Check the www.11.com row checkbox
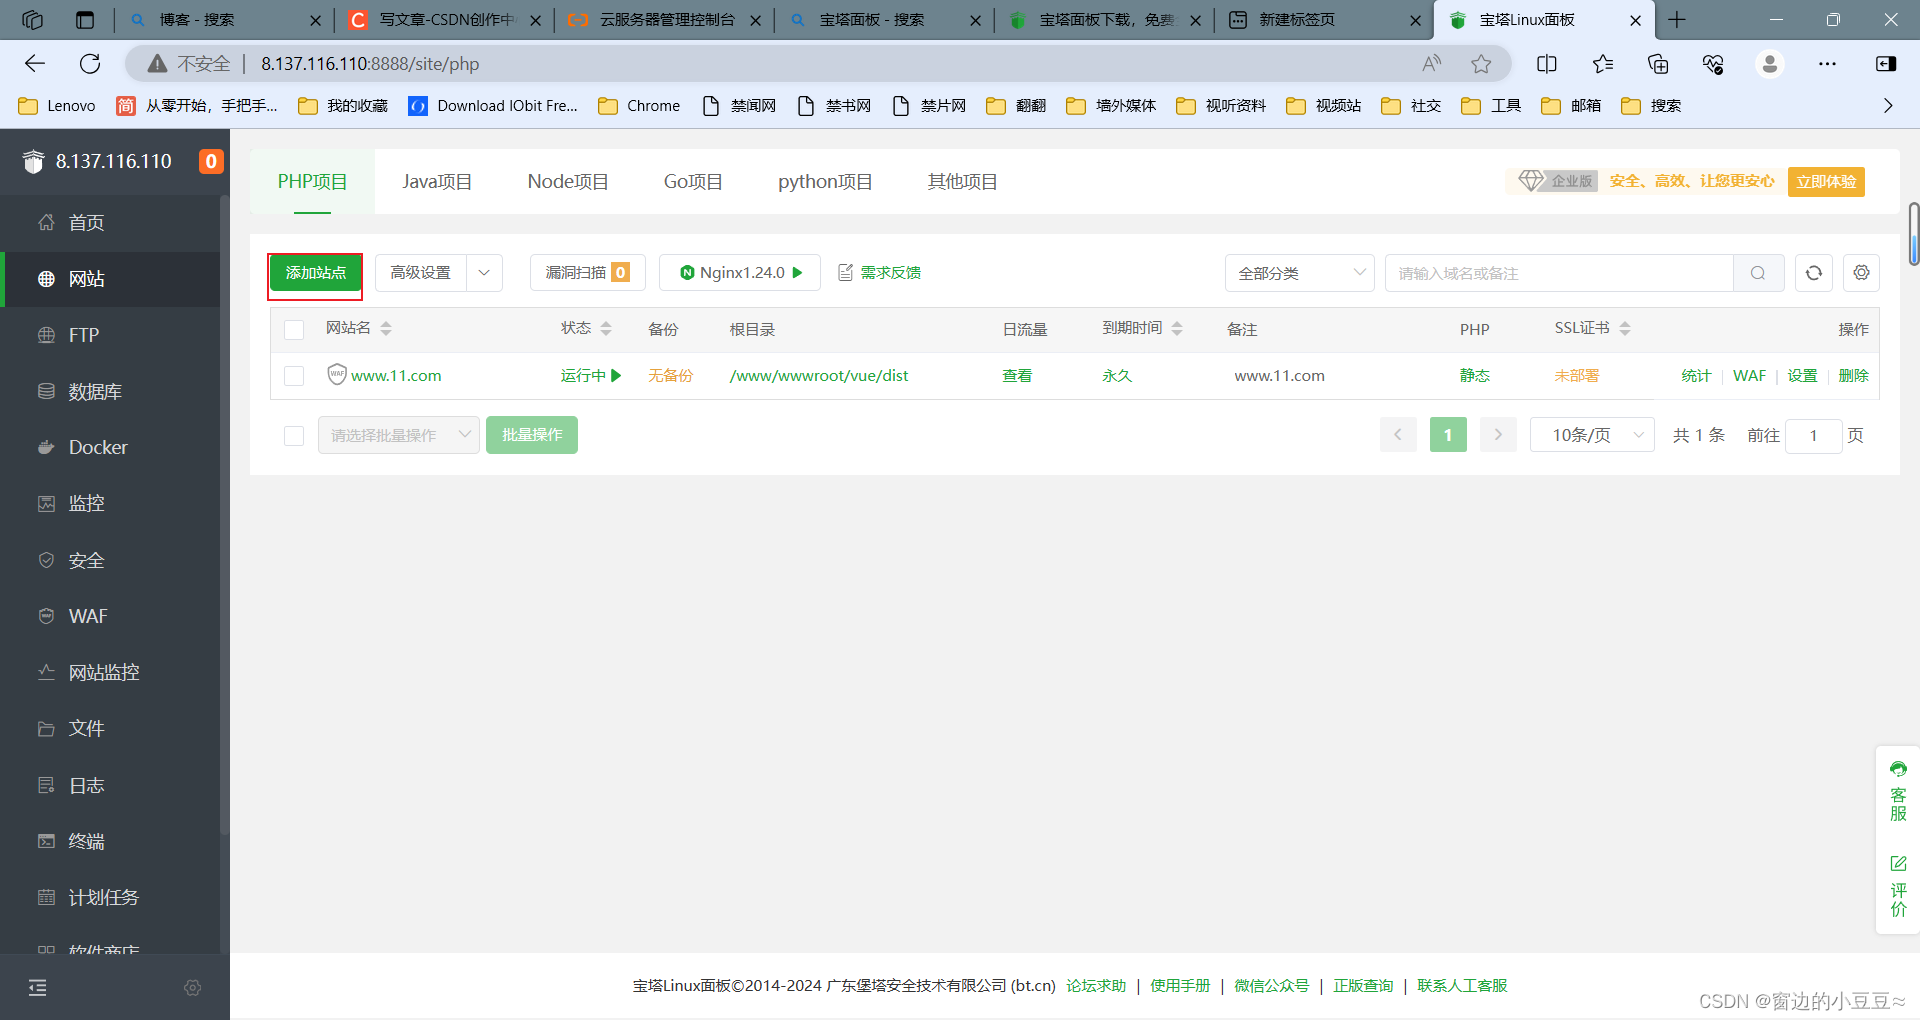The height and width of the screenshot is (1020, 1920). [294, 376]
